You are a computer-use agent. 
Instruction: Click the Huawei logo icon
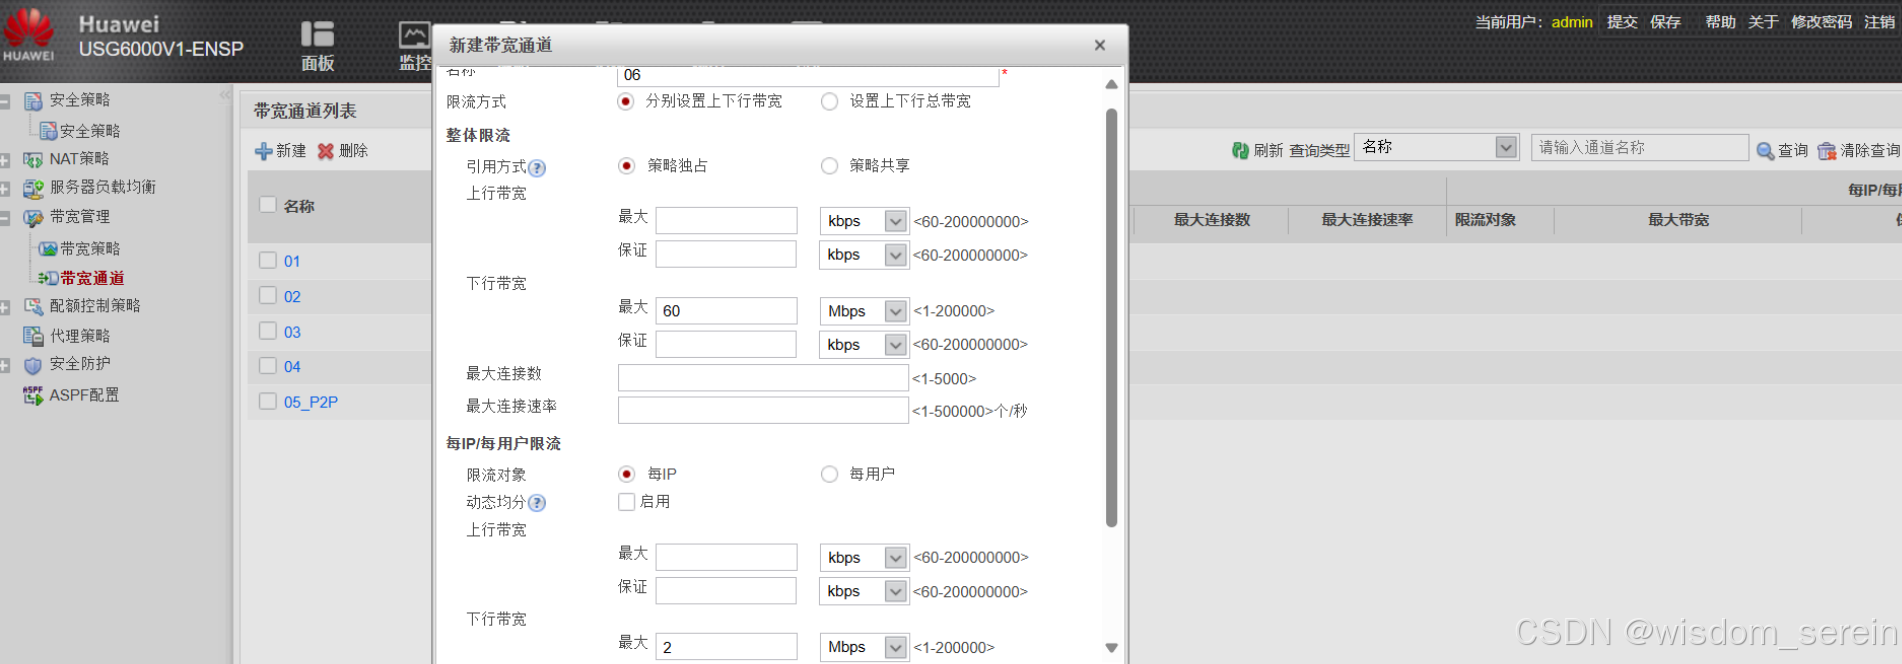tap(28, 34)
